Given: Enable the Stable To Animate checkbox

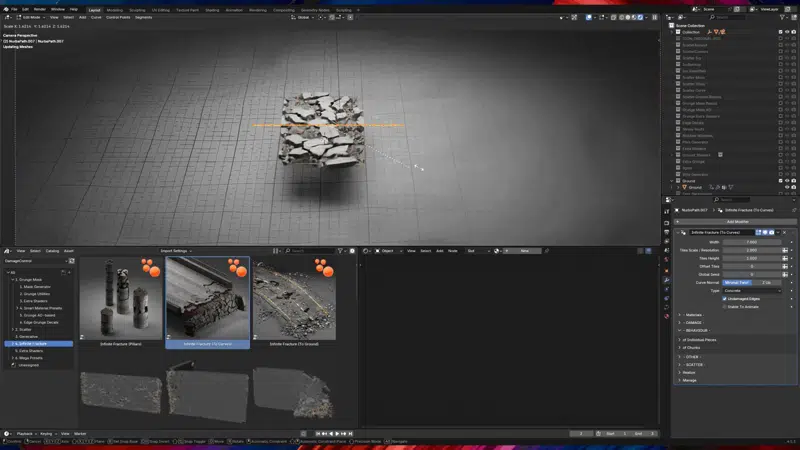Looking at the screenshot, I should point(724,307).
